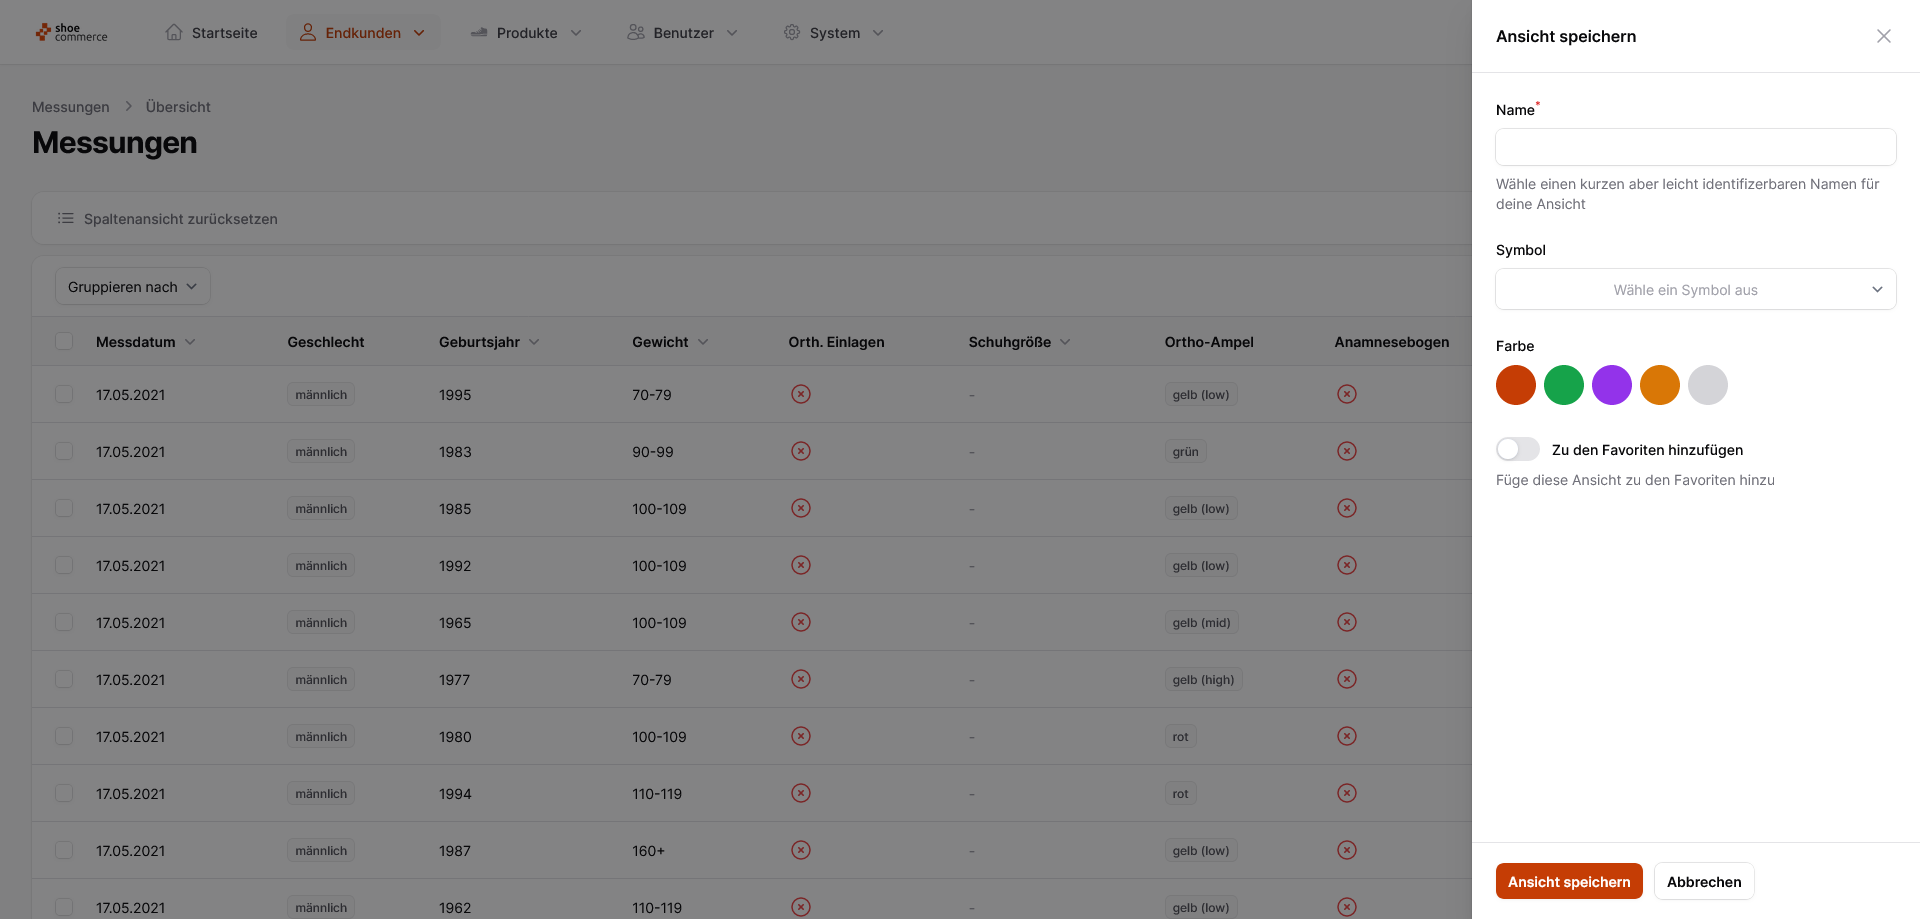Click the Abbrechen button
This screenshot has width=1920, height=919.
pos(1704,881)
